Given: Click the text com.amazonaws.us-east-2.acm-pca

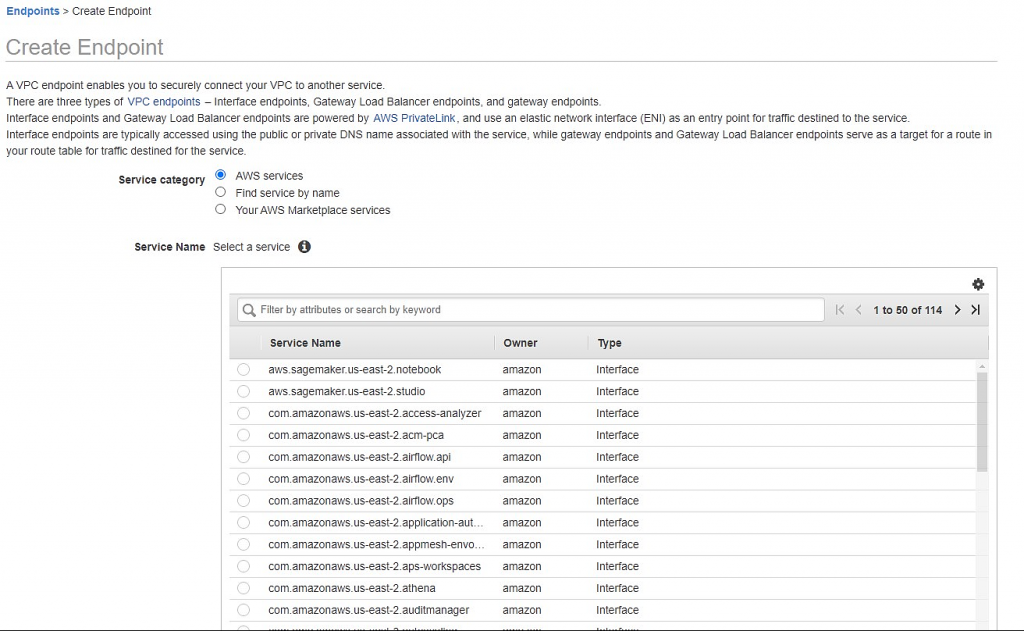Looking at the screenshot, I should 356,435.
